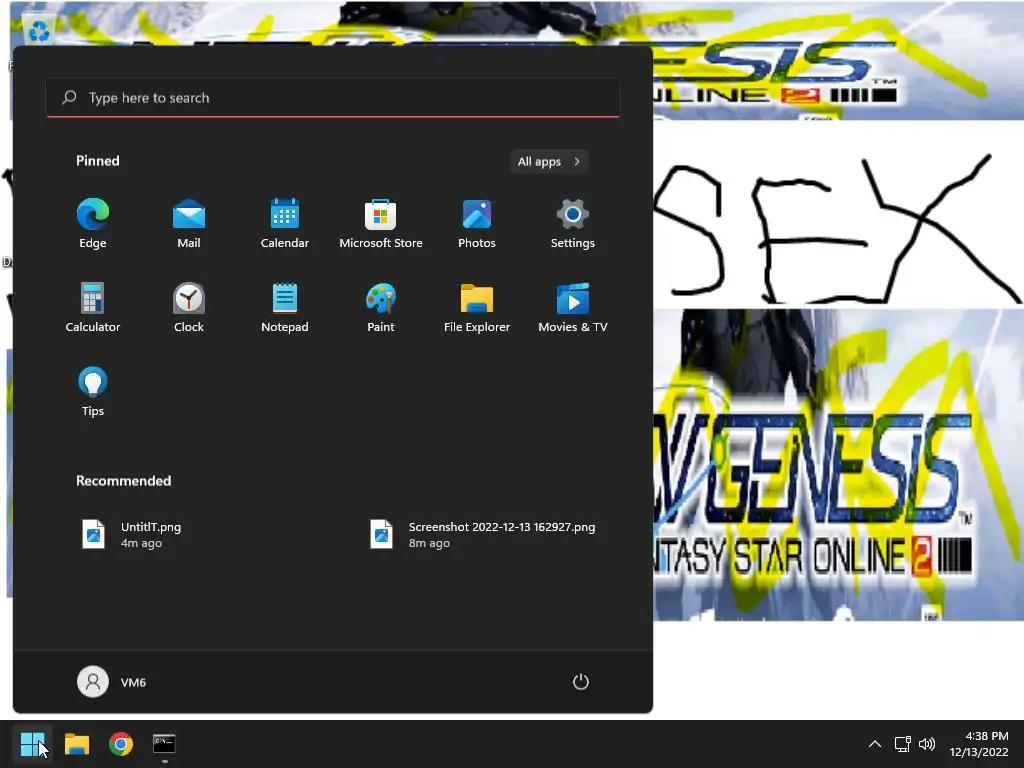Screen dimensions: 1024x768
Task: Open the Recycle Bin on desktop
Action: 39,31
